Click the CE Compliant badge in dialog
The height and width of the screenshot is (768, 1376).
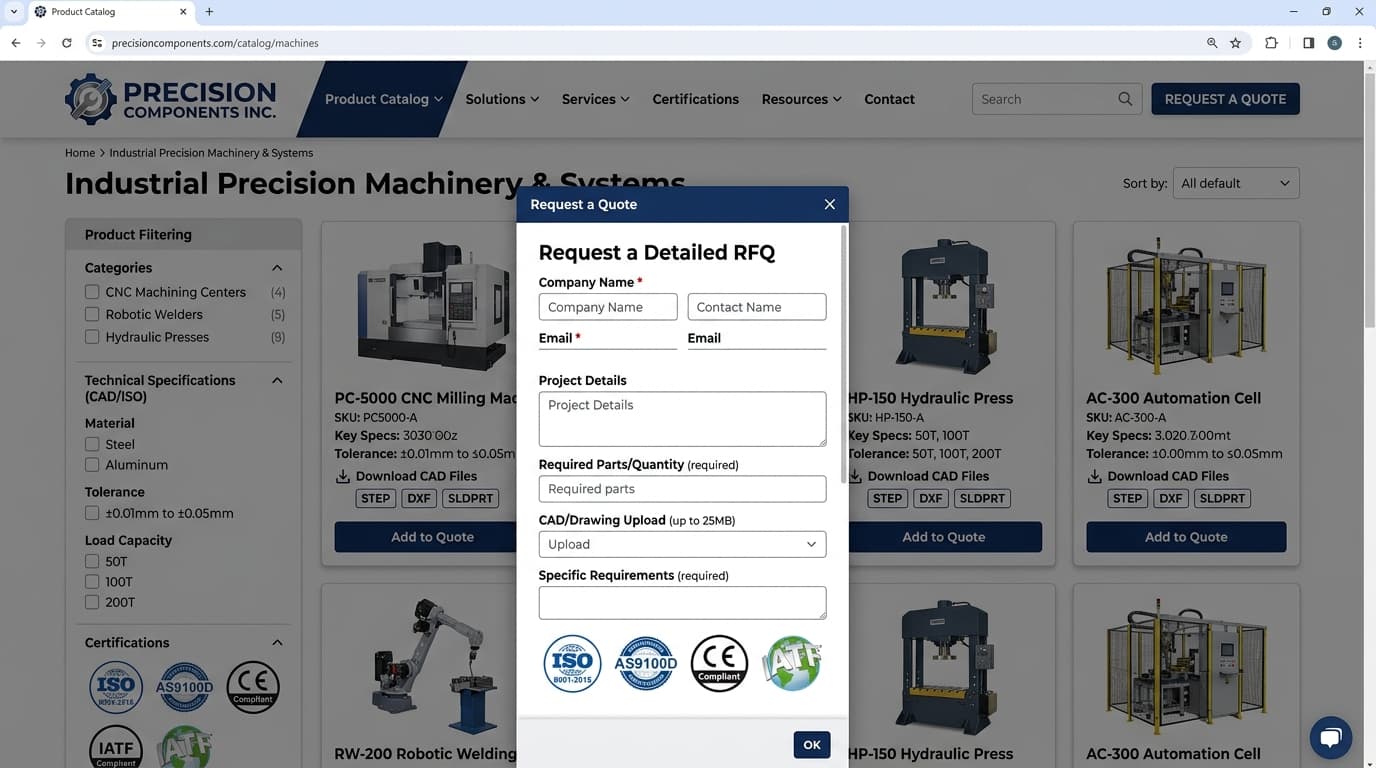719,663
